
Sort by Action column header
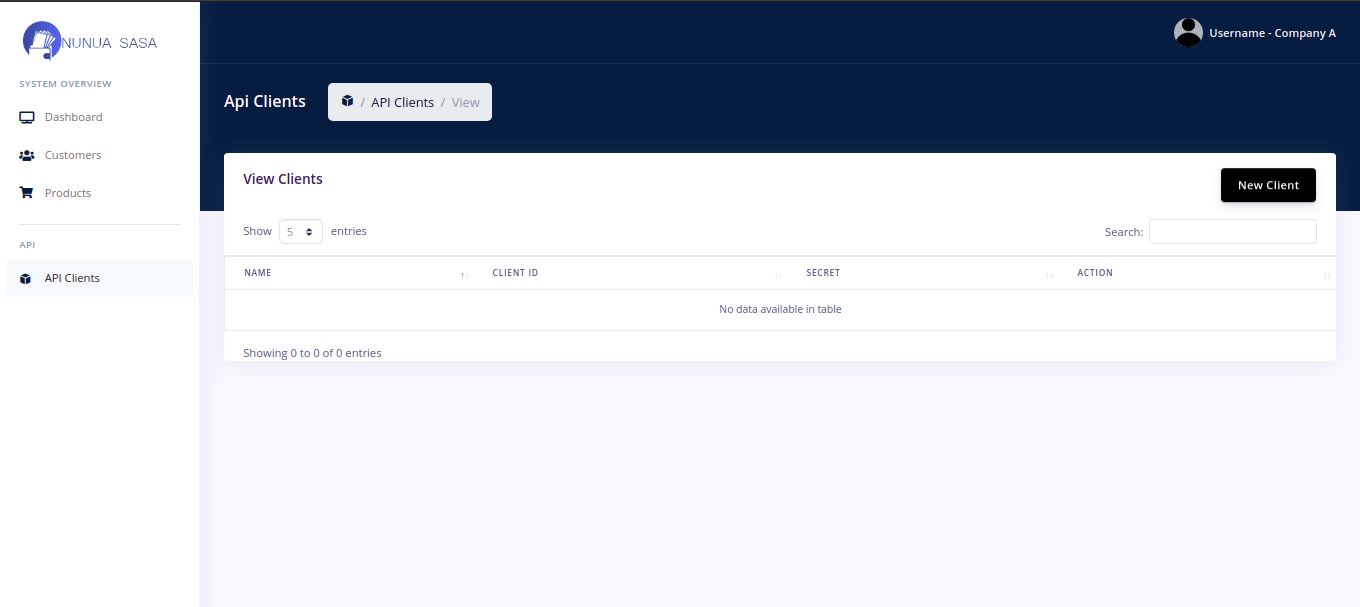point(1095,273)
